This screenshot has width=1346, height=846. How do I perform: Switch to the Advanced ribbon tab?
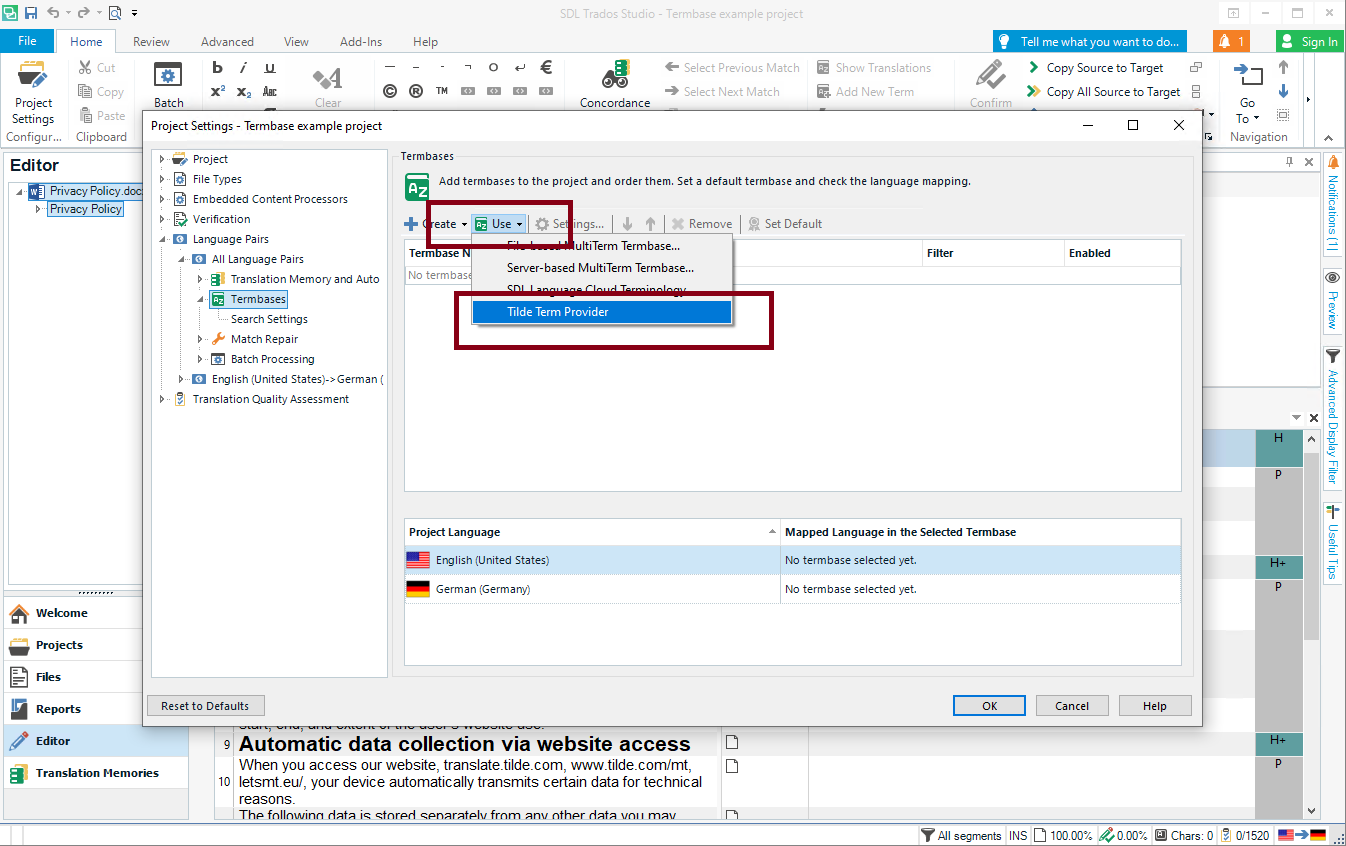(227, 42)
